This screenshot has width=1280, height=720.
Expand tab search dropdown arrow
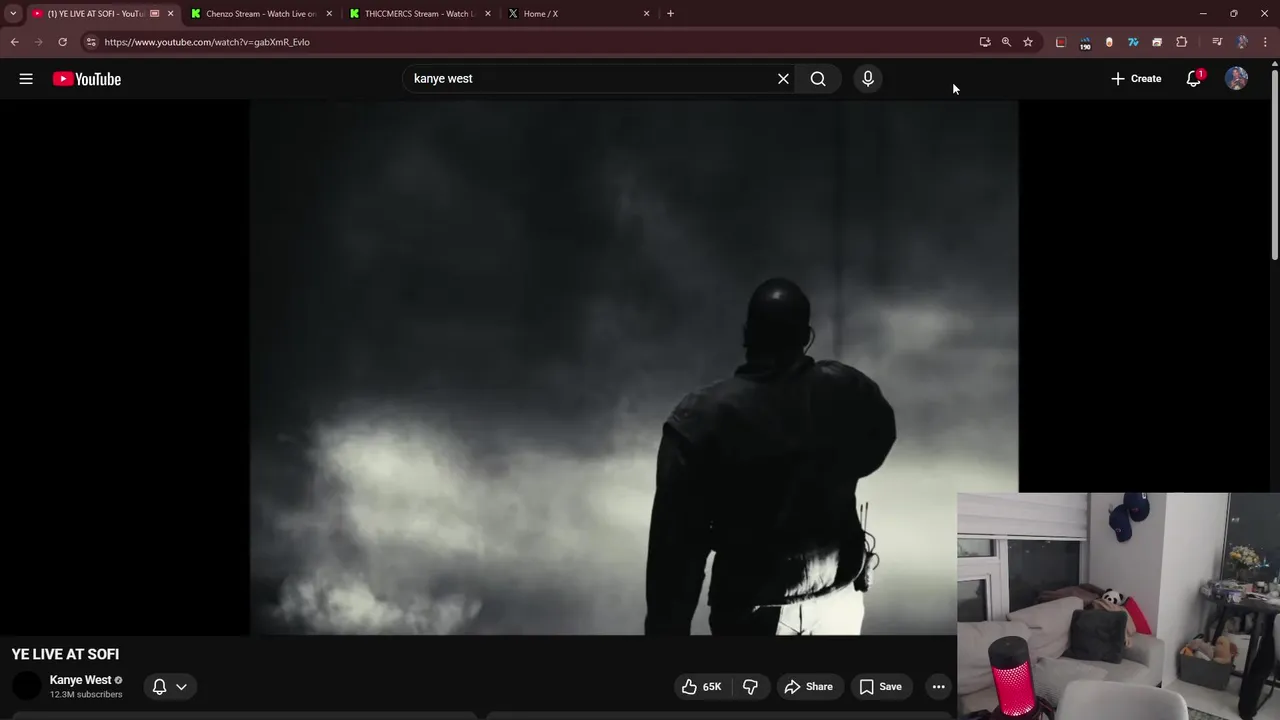tap(13, 14)
